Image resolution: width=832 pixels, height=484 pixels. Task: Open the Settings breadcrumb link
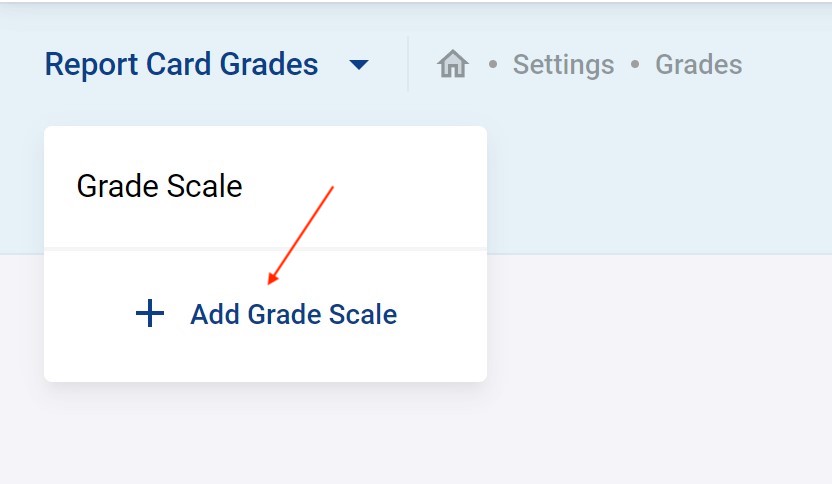(x=563, y=65)
